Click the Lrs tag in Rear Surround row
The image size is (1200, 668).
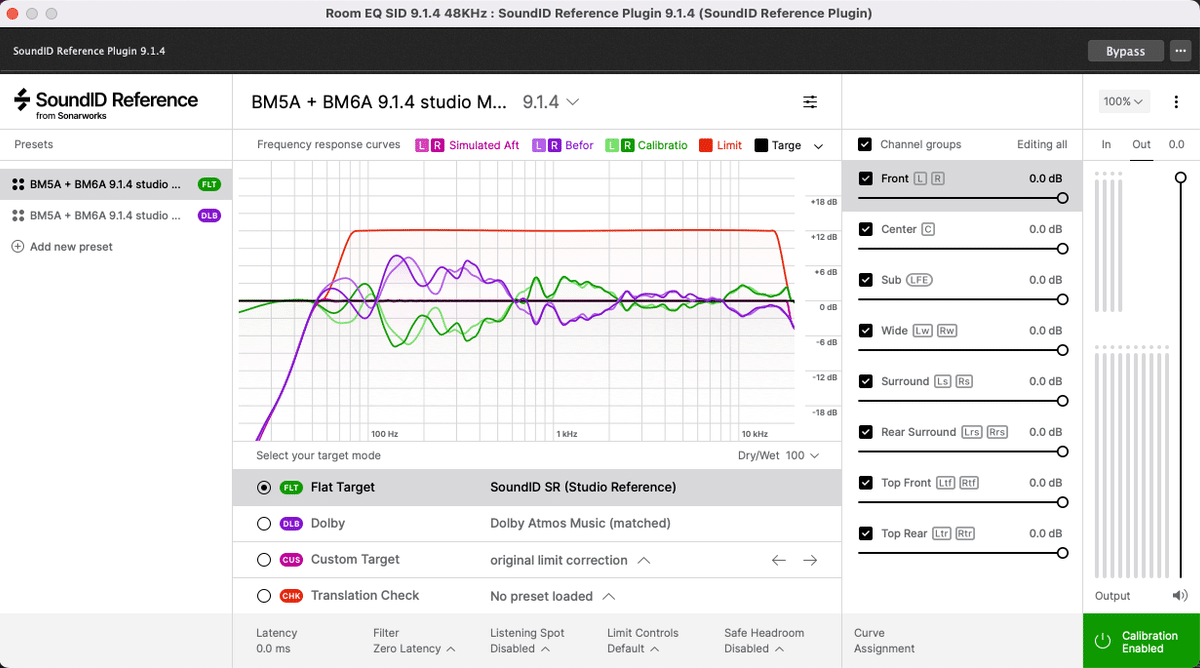[x=972, y=433]
